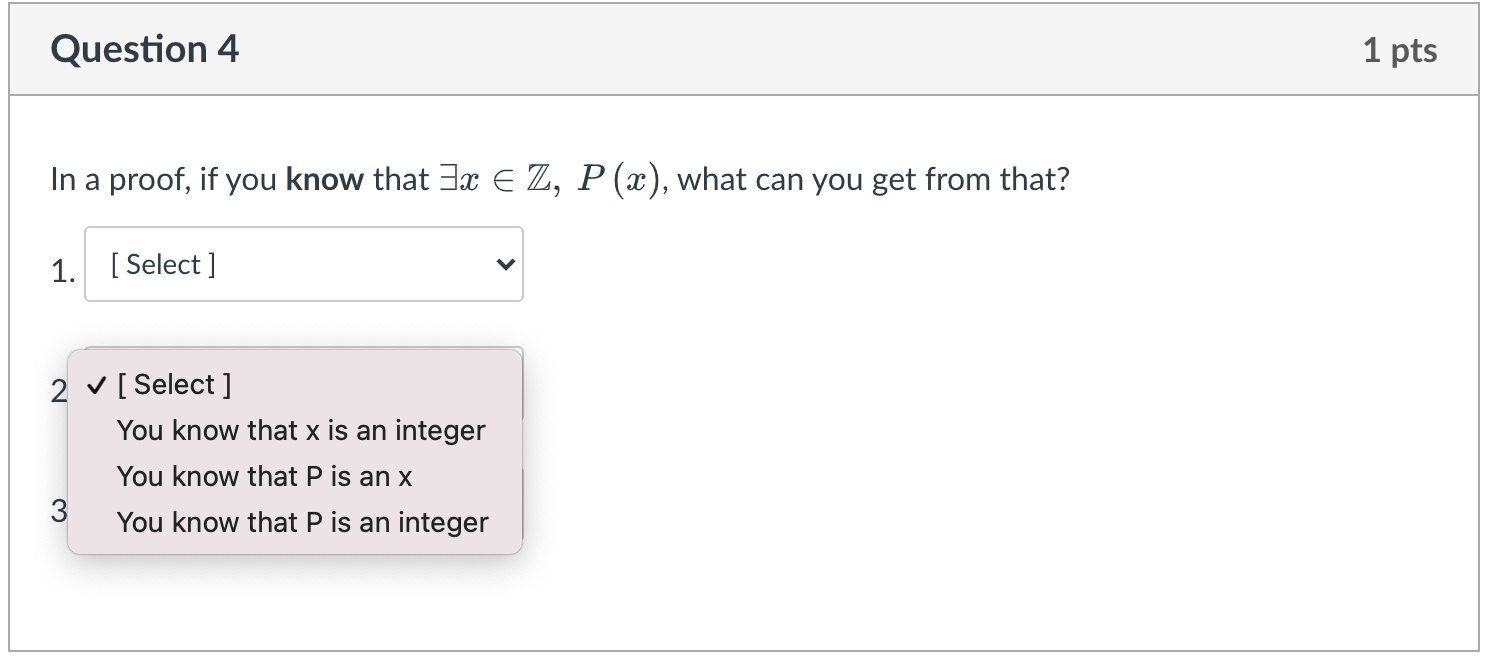Click the highlighted dropdown option panel
Viewport: 1510px width, 668px height.
pyautogui.click(x=295, y=452)
